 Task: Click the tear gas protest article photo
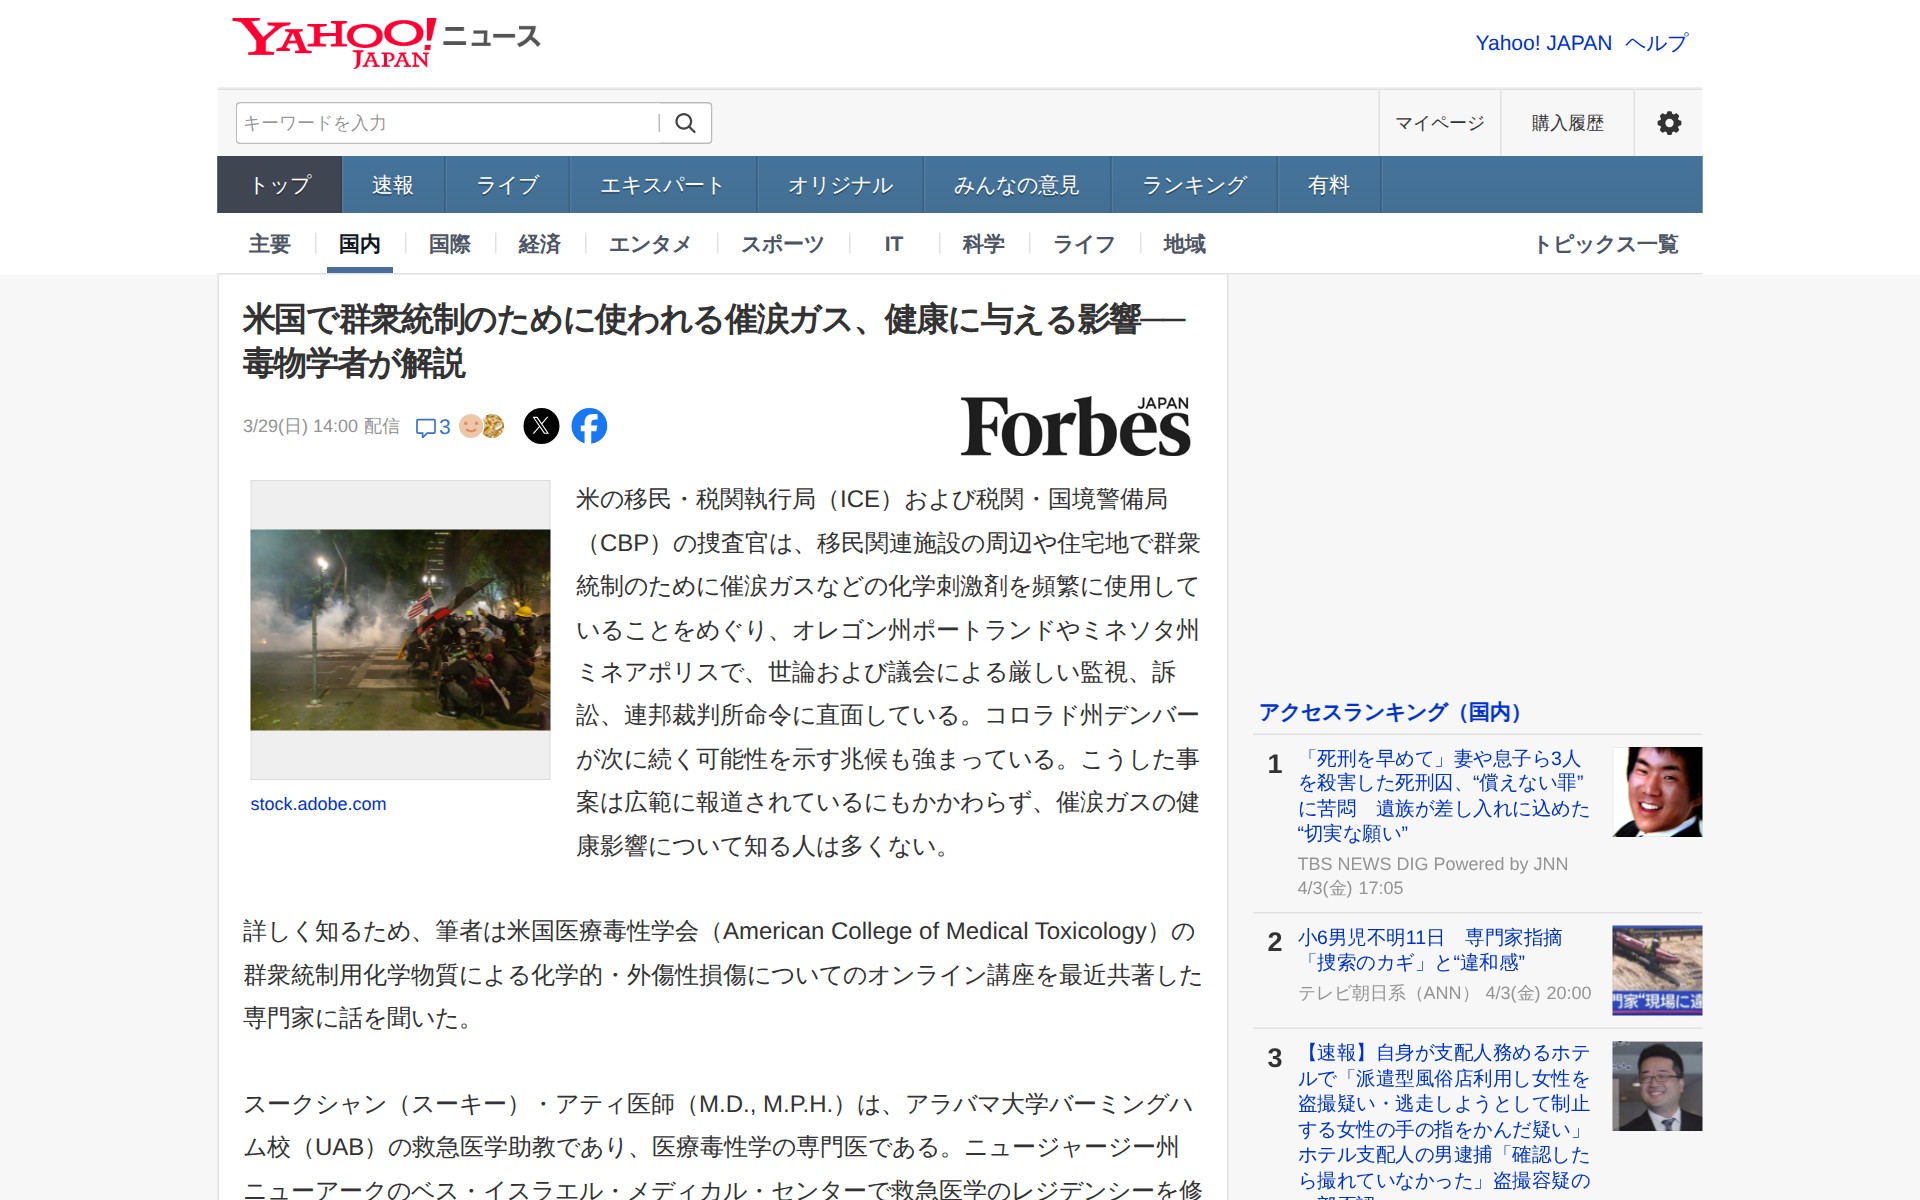tap(400, 629)
